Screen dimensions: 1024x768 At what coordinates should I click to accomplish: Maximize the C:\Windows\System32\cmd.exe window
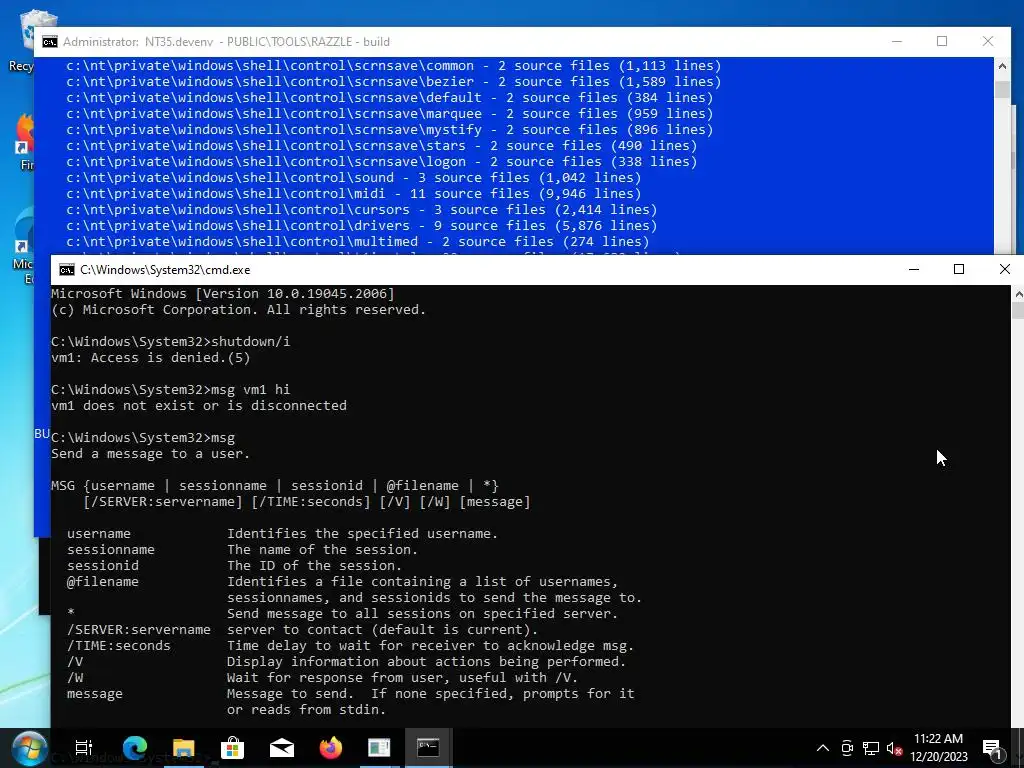(x=959, y=269)
